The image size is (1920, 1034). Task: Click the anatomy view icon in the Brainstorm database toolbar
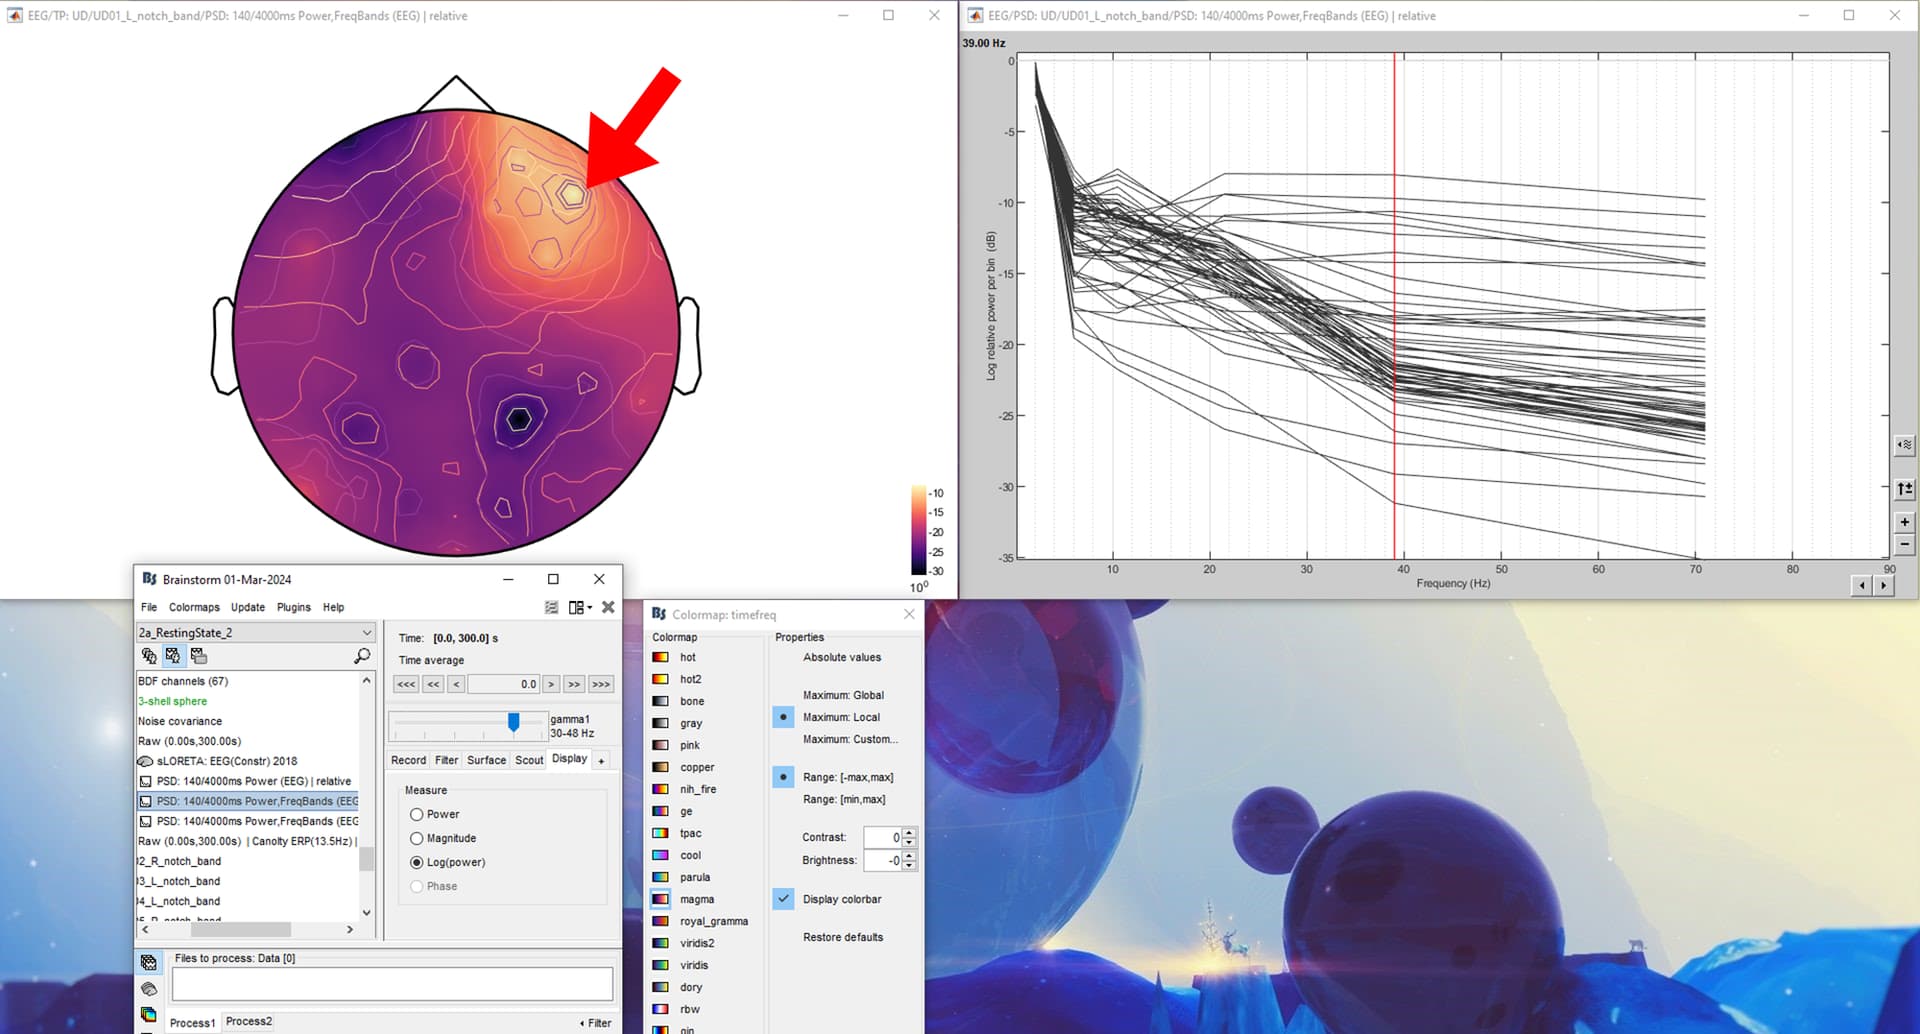pyautogui.click(x=149, y=656)
